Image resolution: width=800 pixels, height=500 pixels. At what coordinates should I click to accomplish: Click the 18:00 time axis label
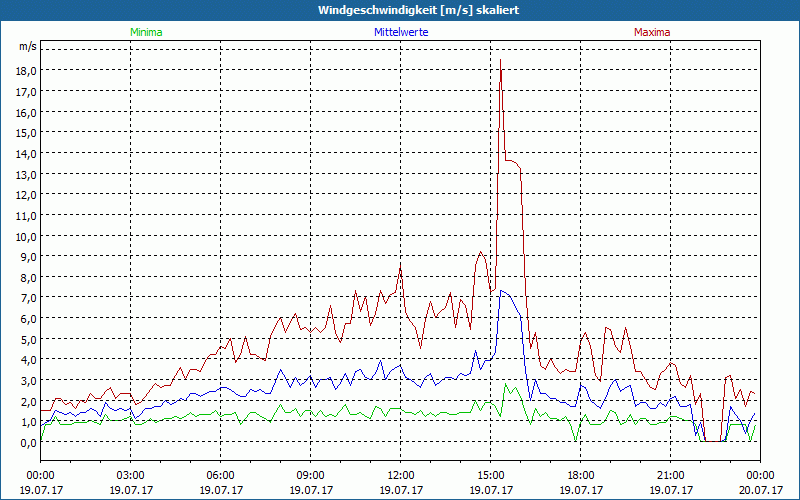[581, 476]
